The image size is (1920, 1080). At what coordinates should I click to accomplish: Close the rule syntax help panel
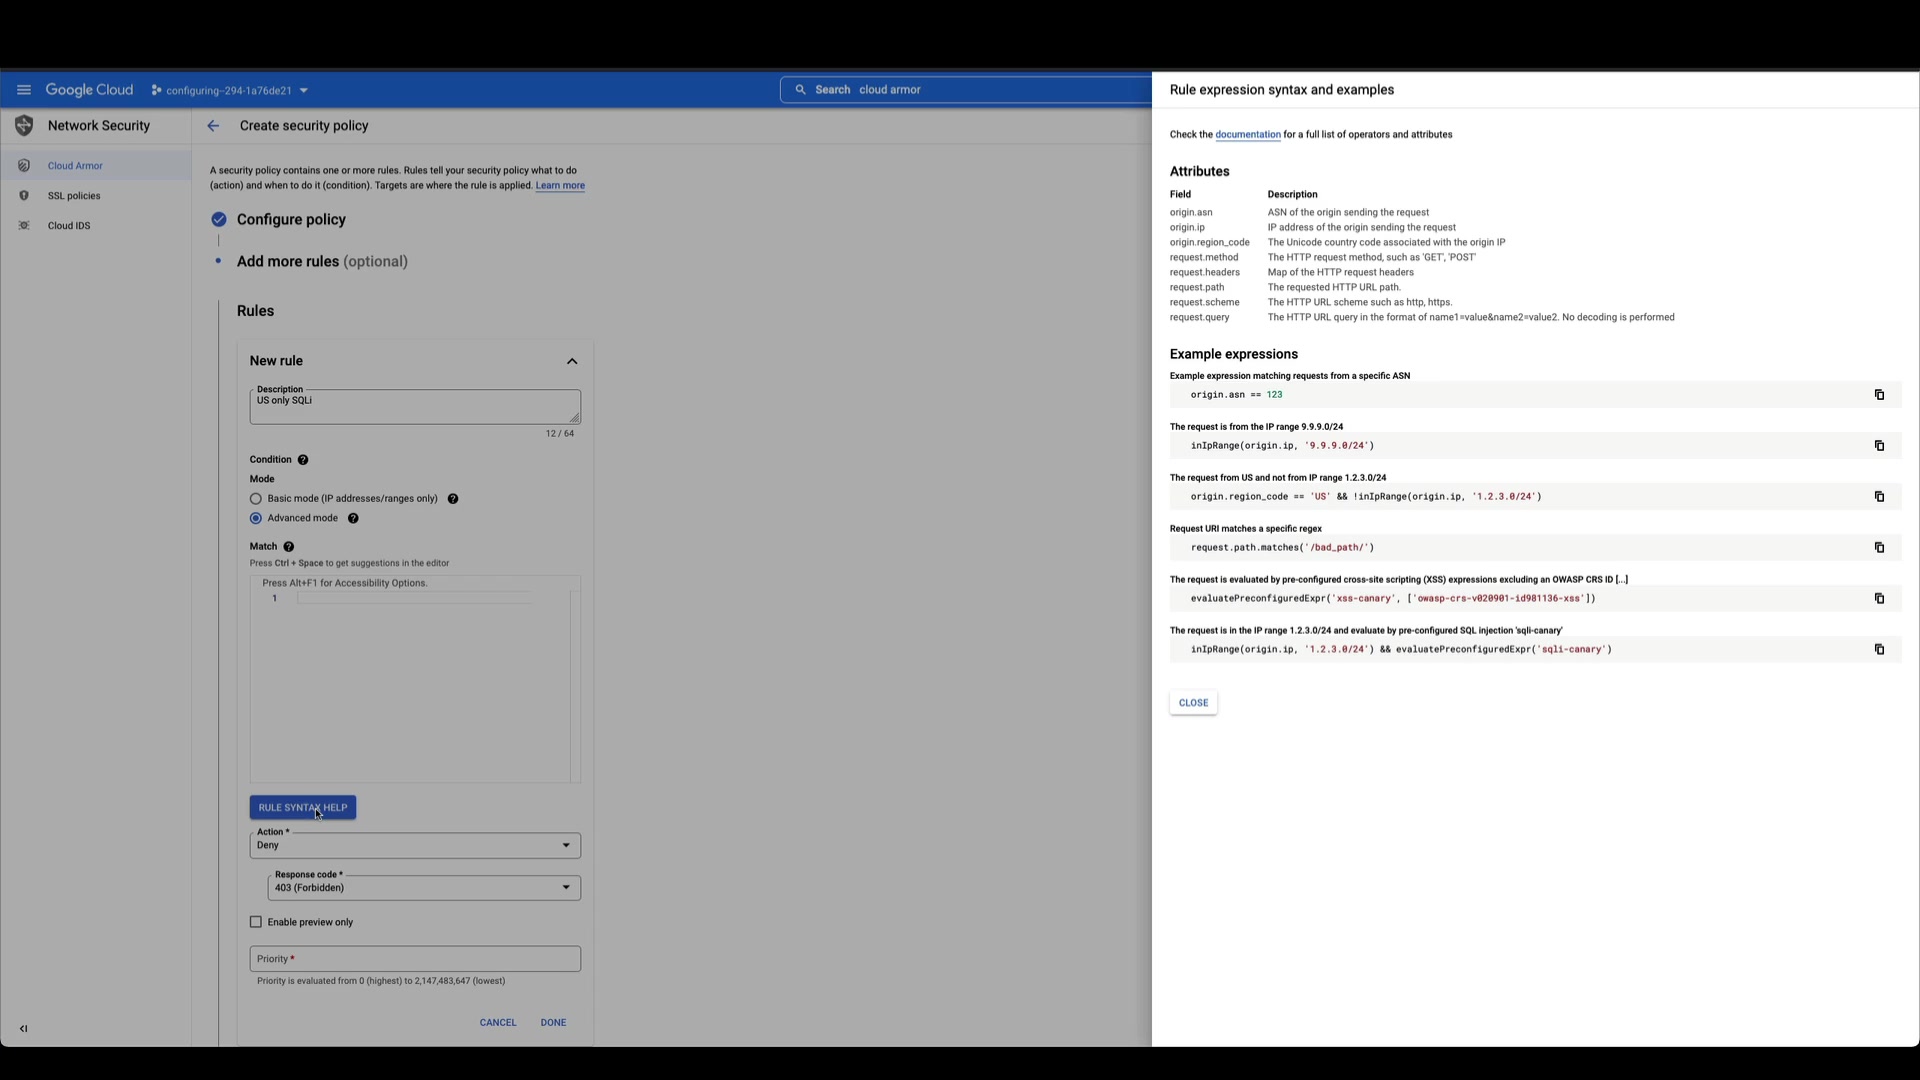[x=1193, y=703]
